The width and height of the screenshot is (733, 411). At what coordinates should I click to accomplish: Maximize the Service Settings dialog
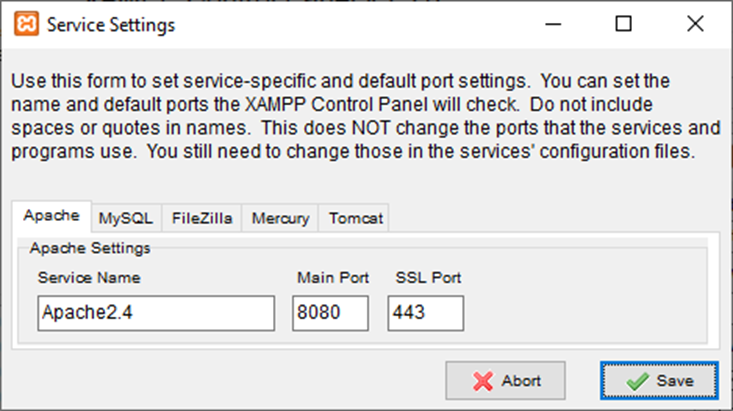(x=623, y=24)
